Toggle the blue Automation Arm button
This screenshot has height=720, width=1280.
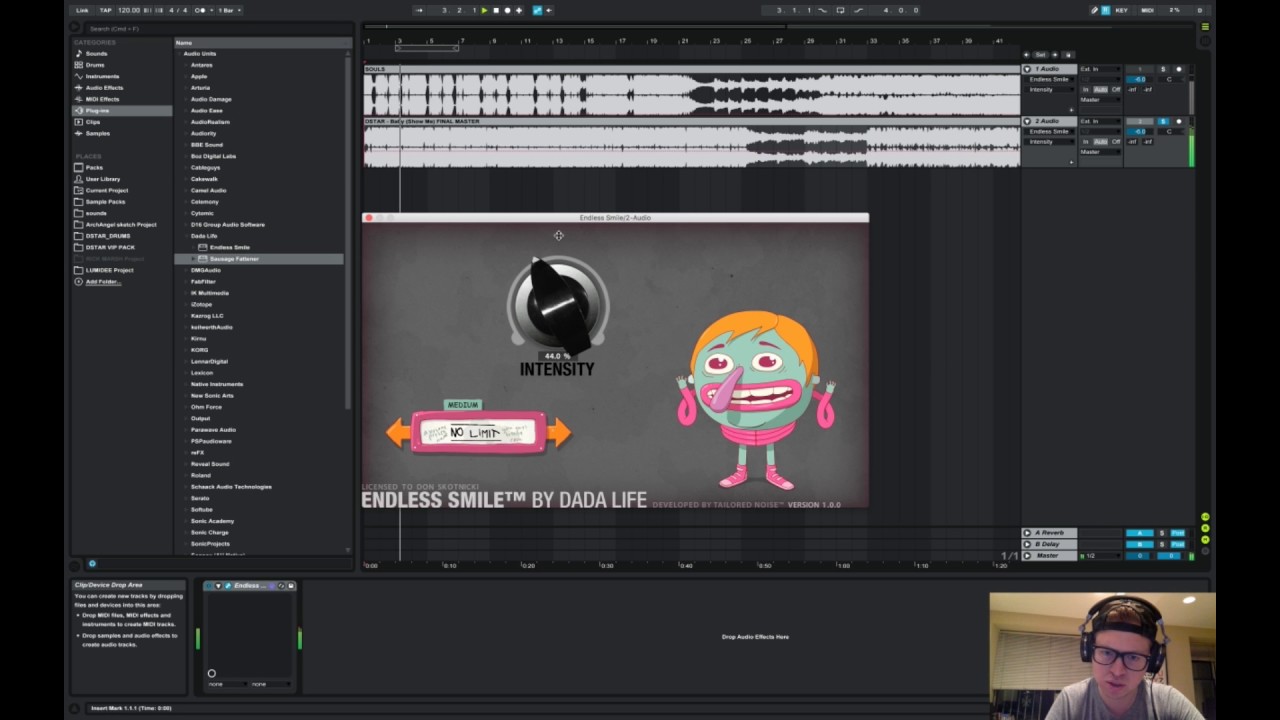coord(537,10)
